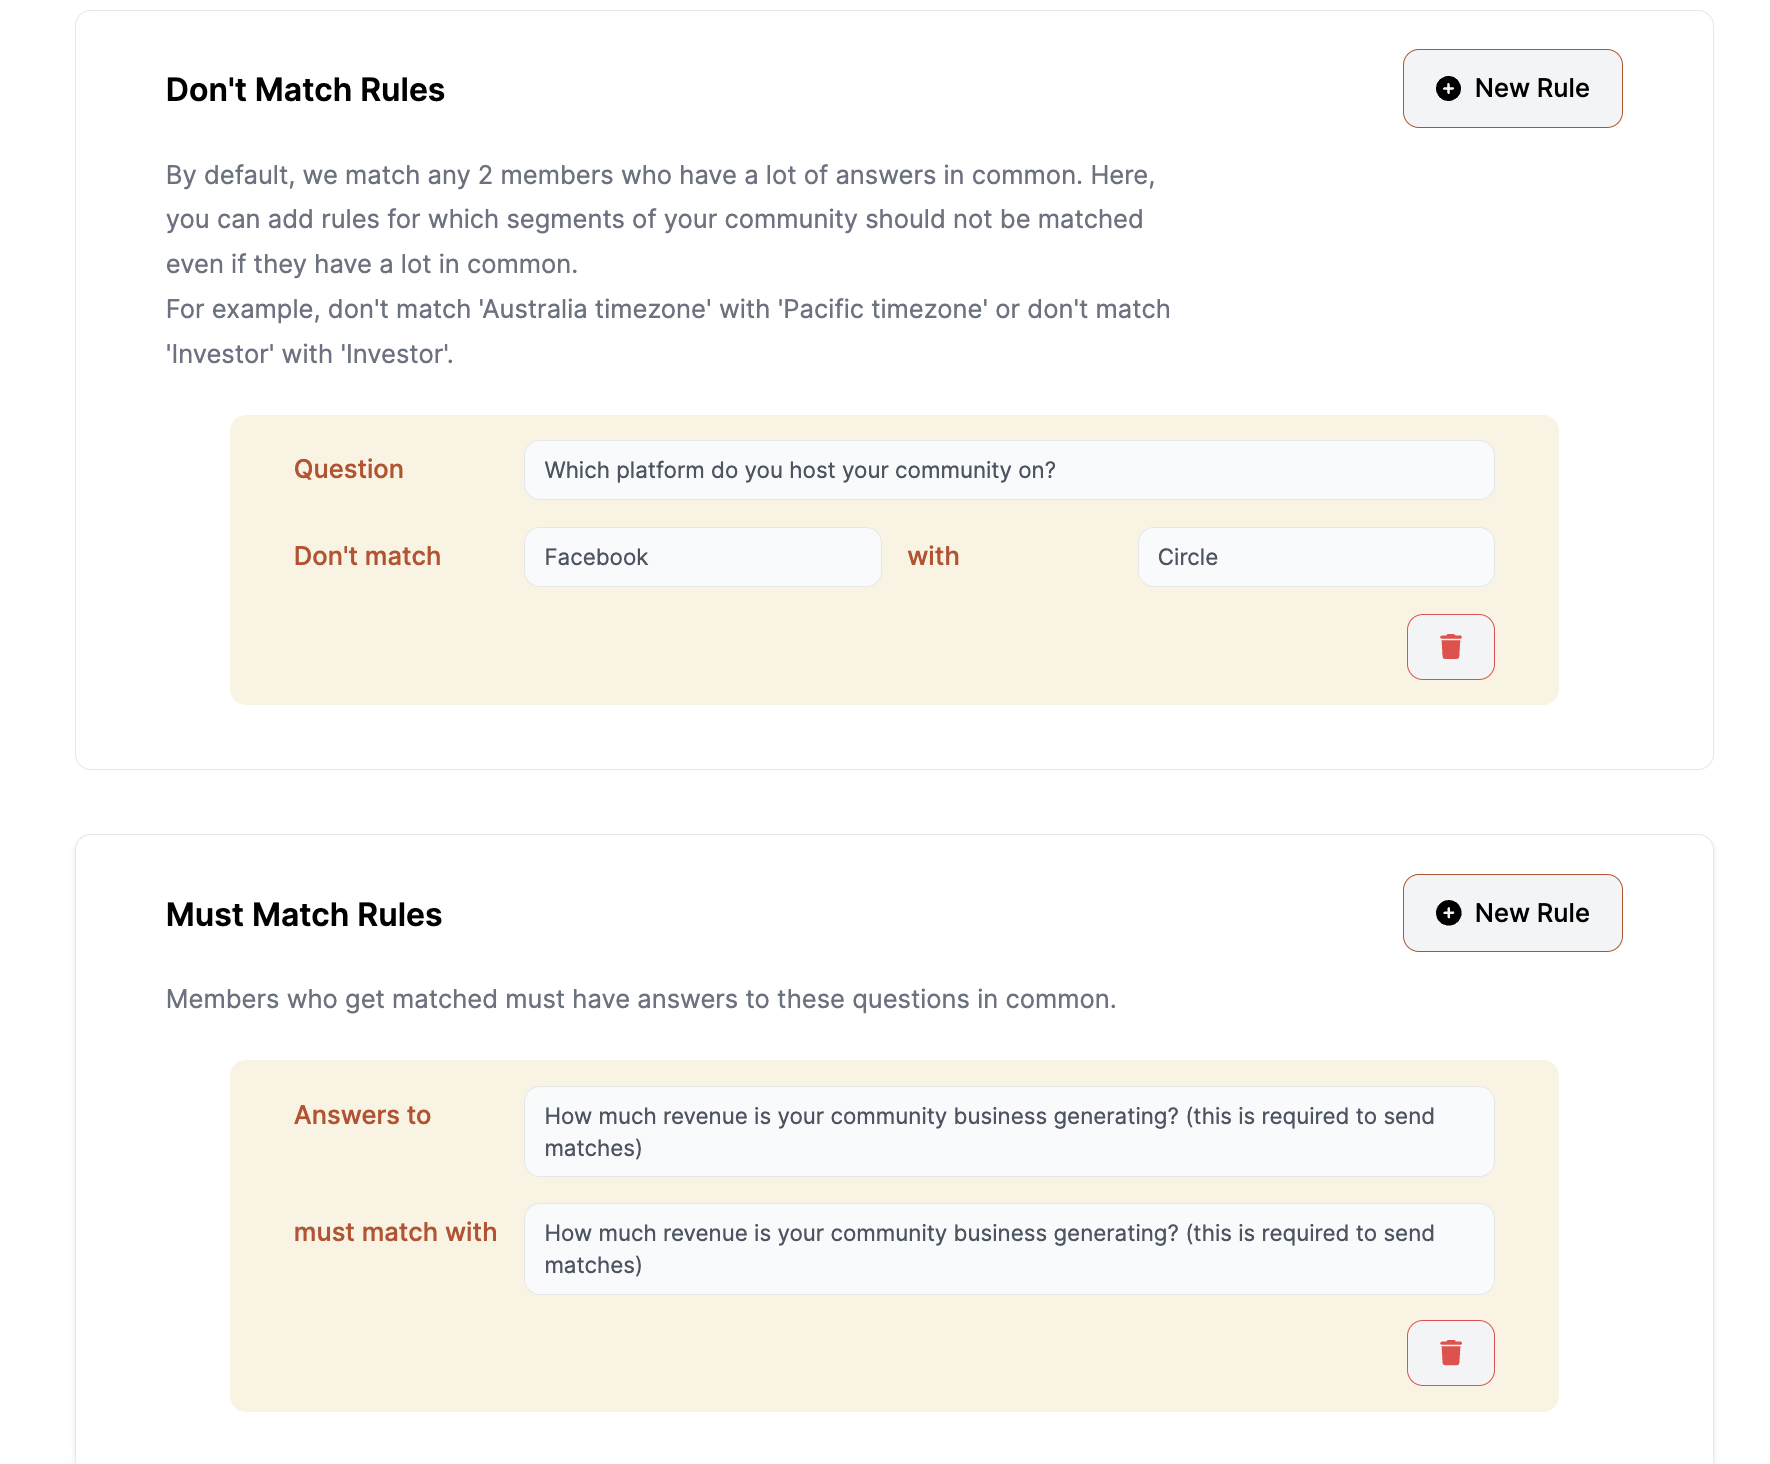Click the Don't Match Rules description paragraph
Viewport: 1770px width, 1464px height.
668,264
